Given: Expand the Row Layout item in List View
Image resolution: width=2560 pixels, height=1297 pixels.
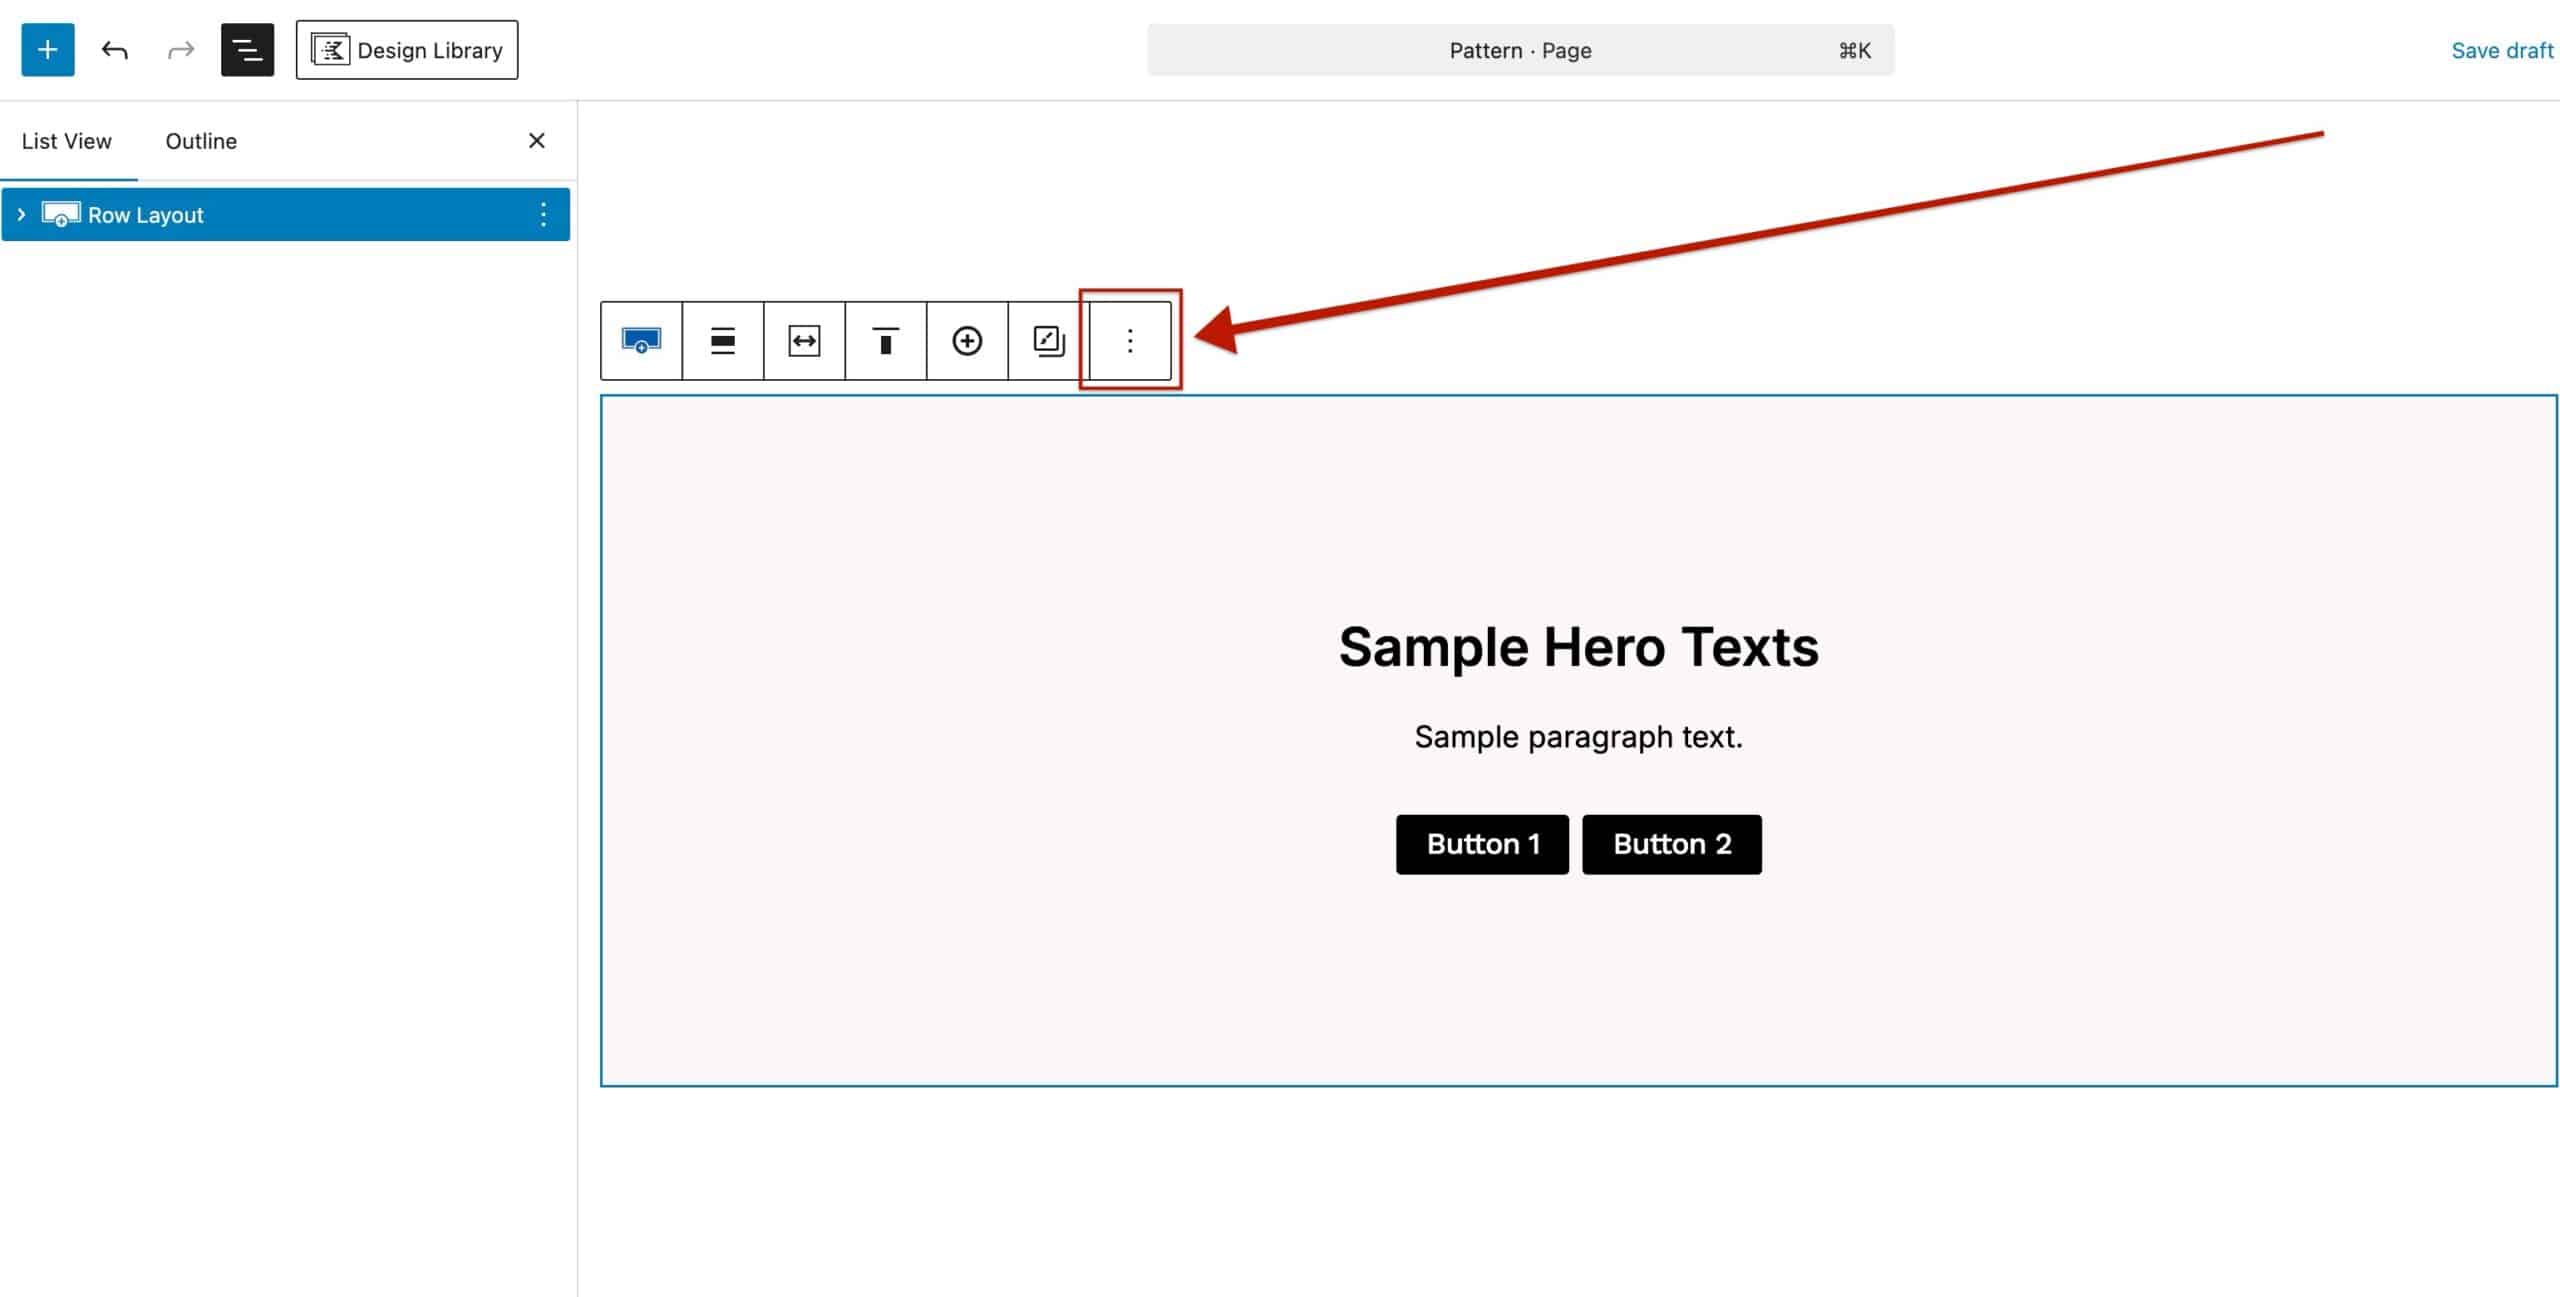Looking at the screenshot, I should pos(21,214).
